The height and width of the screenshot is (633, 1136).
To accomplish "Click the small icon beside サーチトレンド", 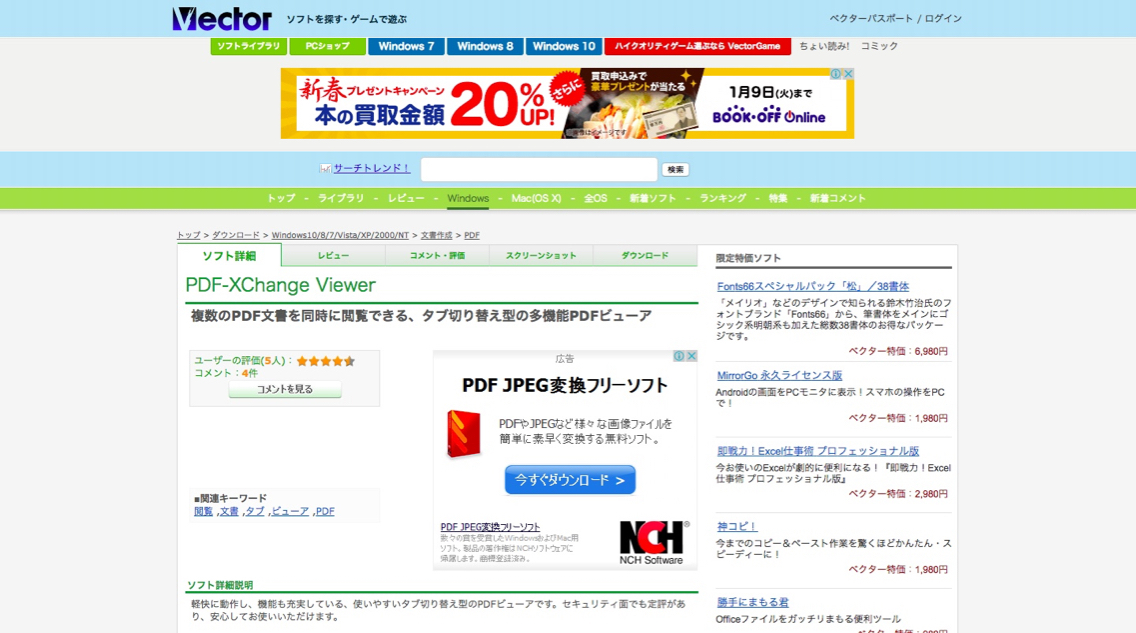I will click(x=325, y=169).
